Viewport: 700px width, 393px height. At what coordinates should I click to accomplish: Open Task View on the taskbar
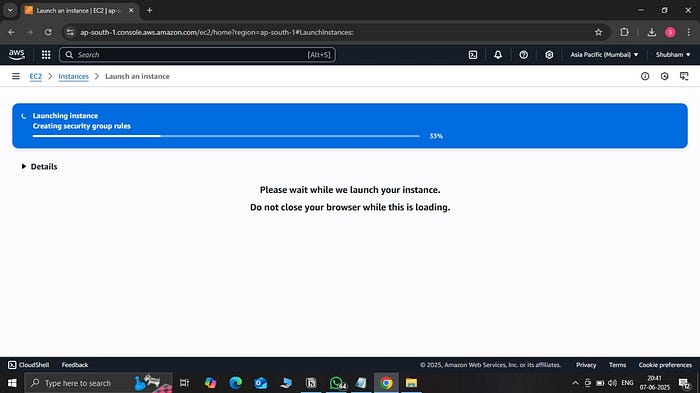[184, 383]
